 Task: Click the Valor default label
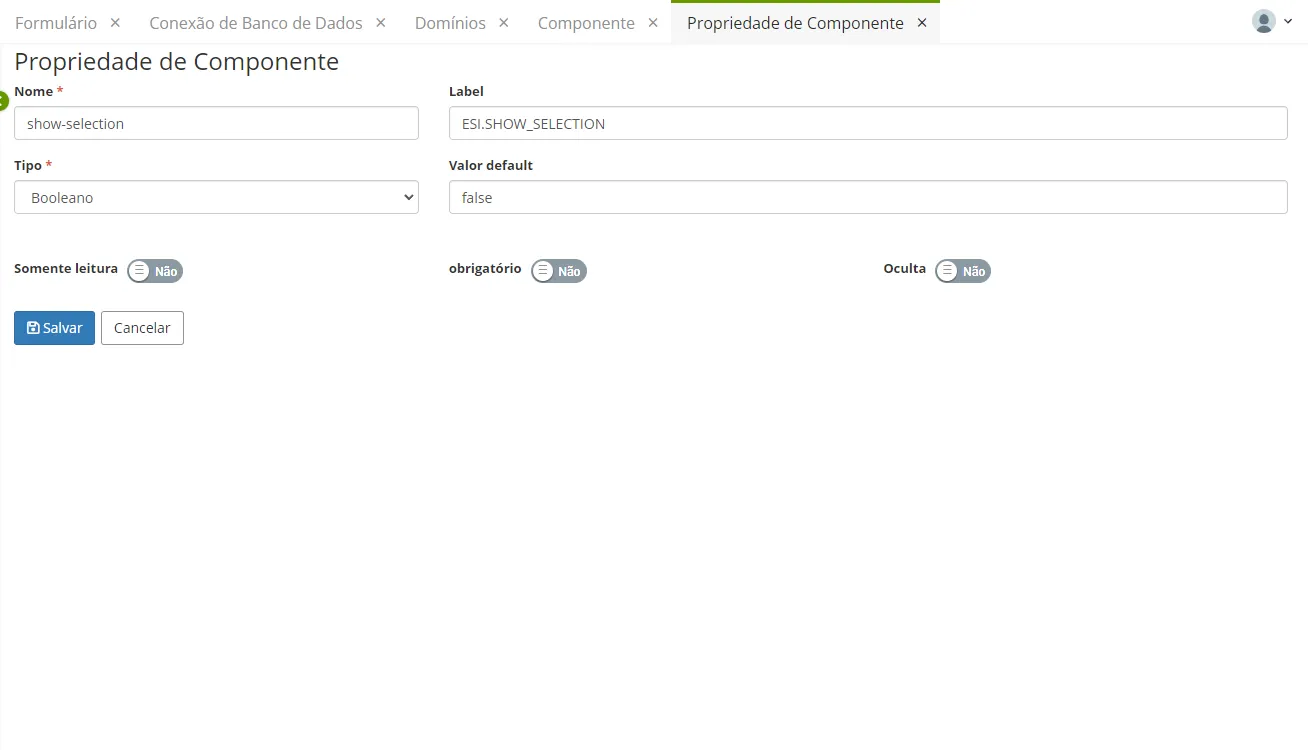pyautogui.click(x=491, y=165)
